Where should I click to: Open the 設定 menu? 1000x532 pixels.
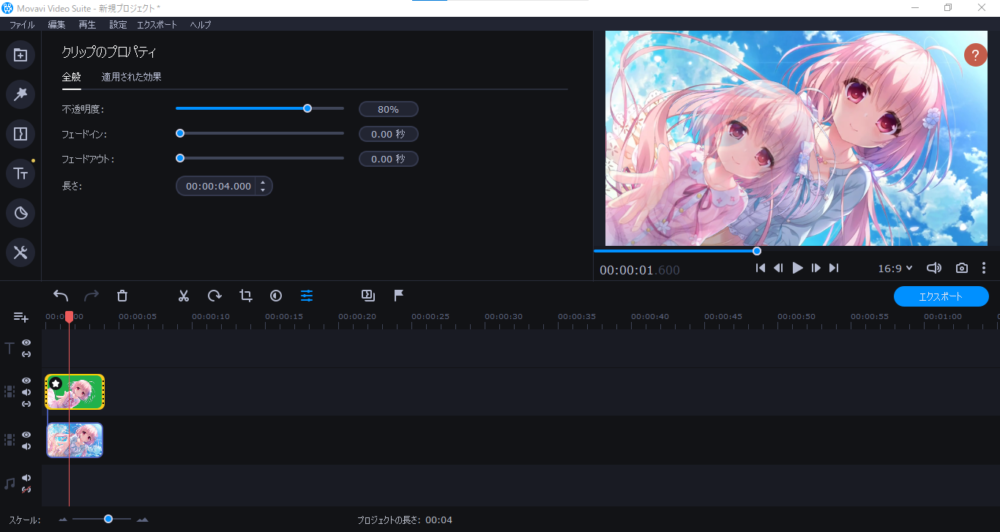[x=118, y=24]
